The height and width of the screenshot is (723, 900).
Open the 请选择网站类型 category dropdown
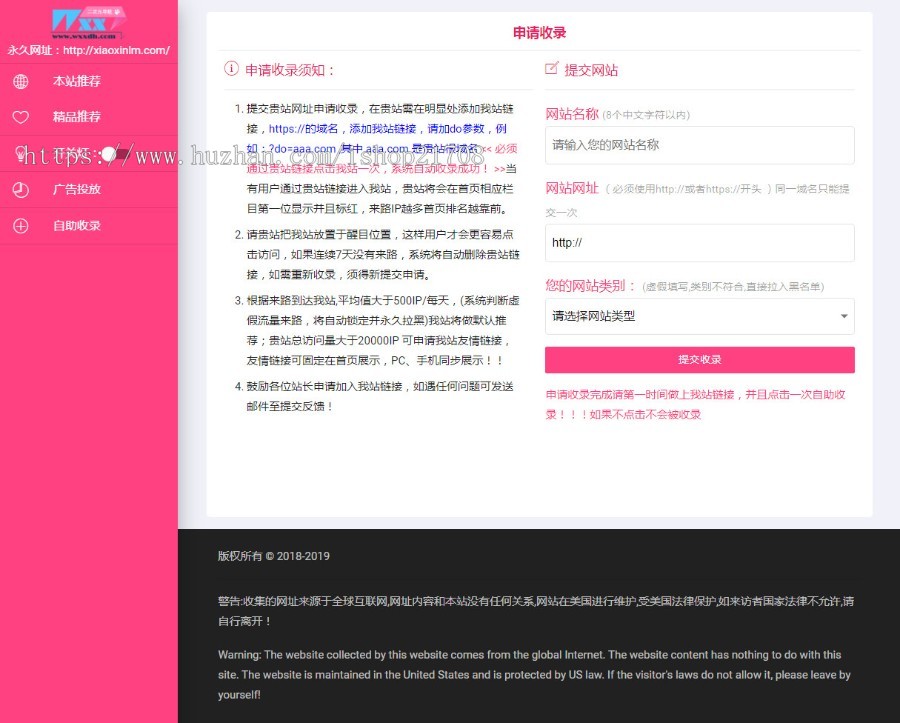pos(700,316)
